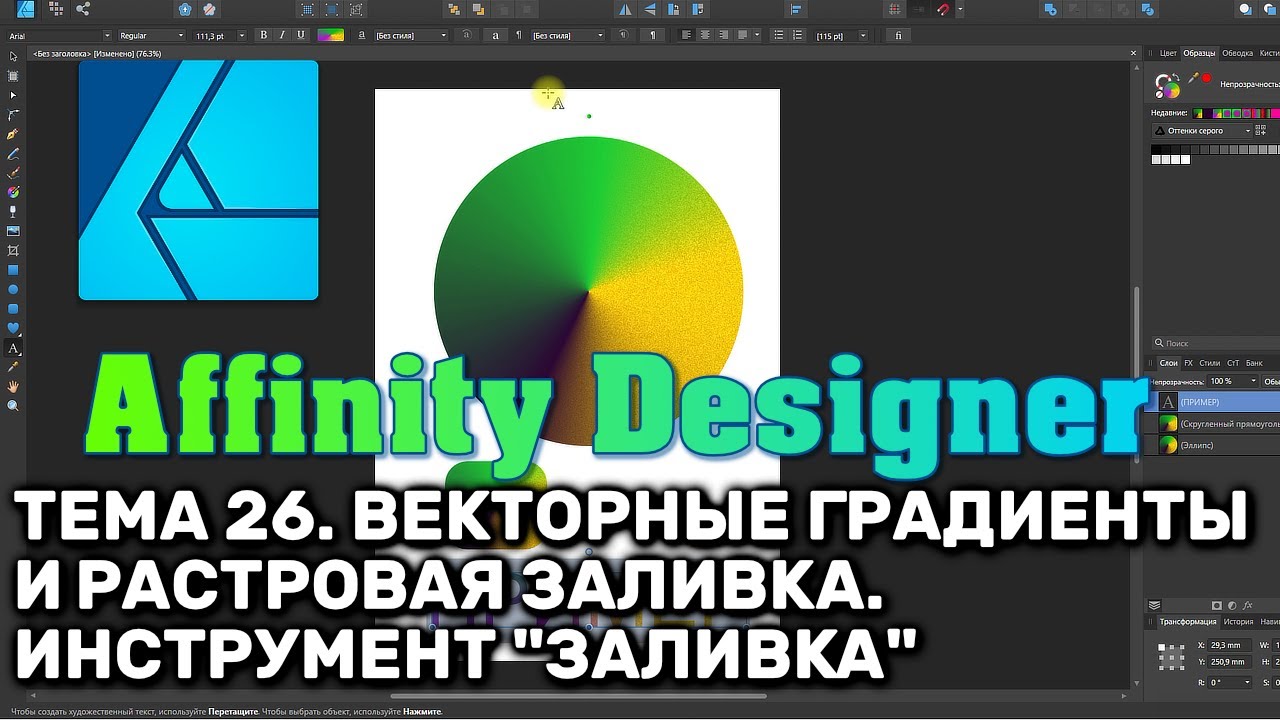
Task: Select the Artboard tool
Action: (x=13, y=75)
